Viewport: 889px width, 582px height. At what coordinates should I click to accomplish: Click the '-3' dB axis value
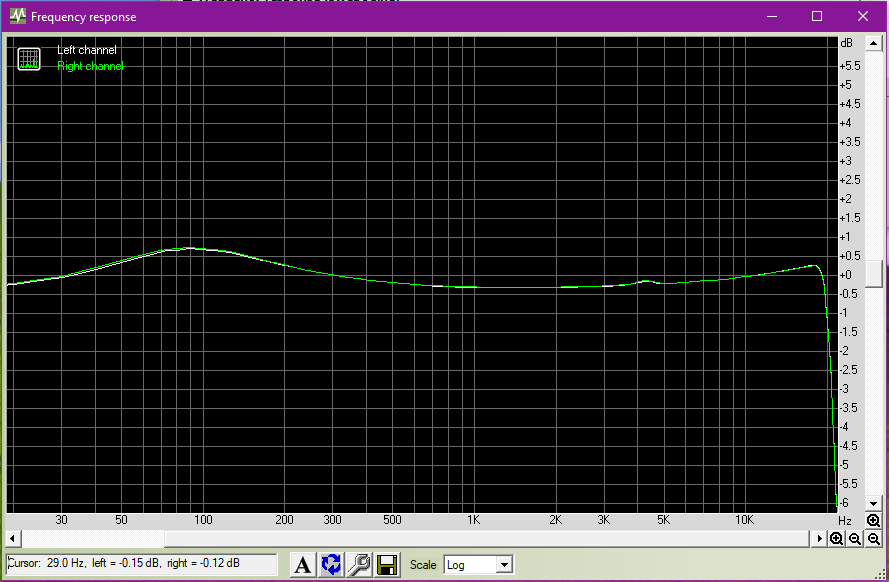844,389
